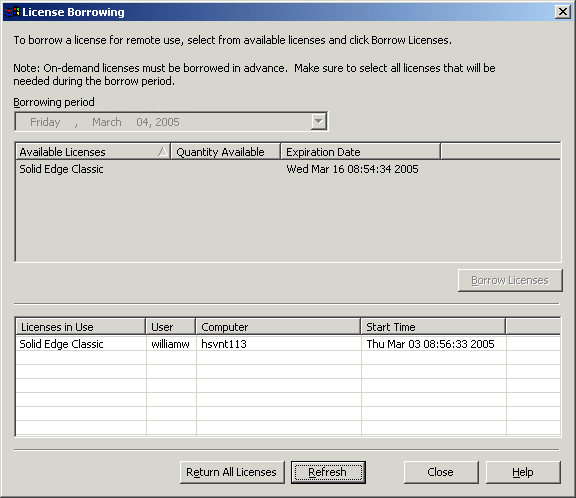
Task: Click the License Borrowing title bar app icon
Action: [12, 12]
